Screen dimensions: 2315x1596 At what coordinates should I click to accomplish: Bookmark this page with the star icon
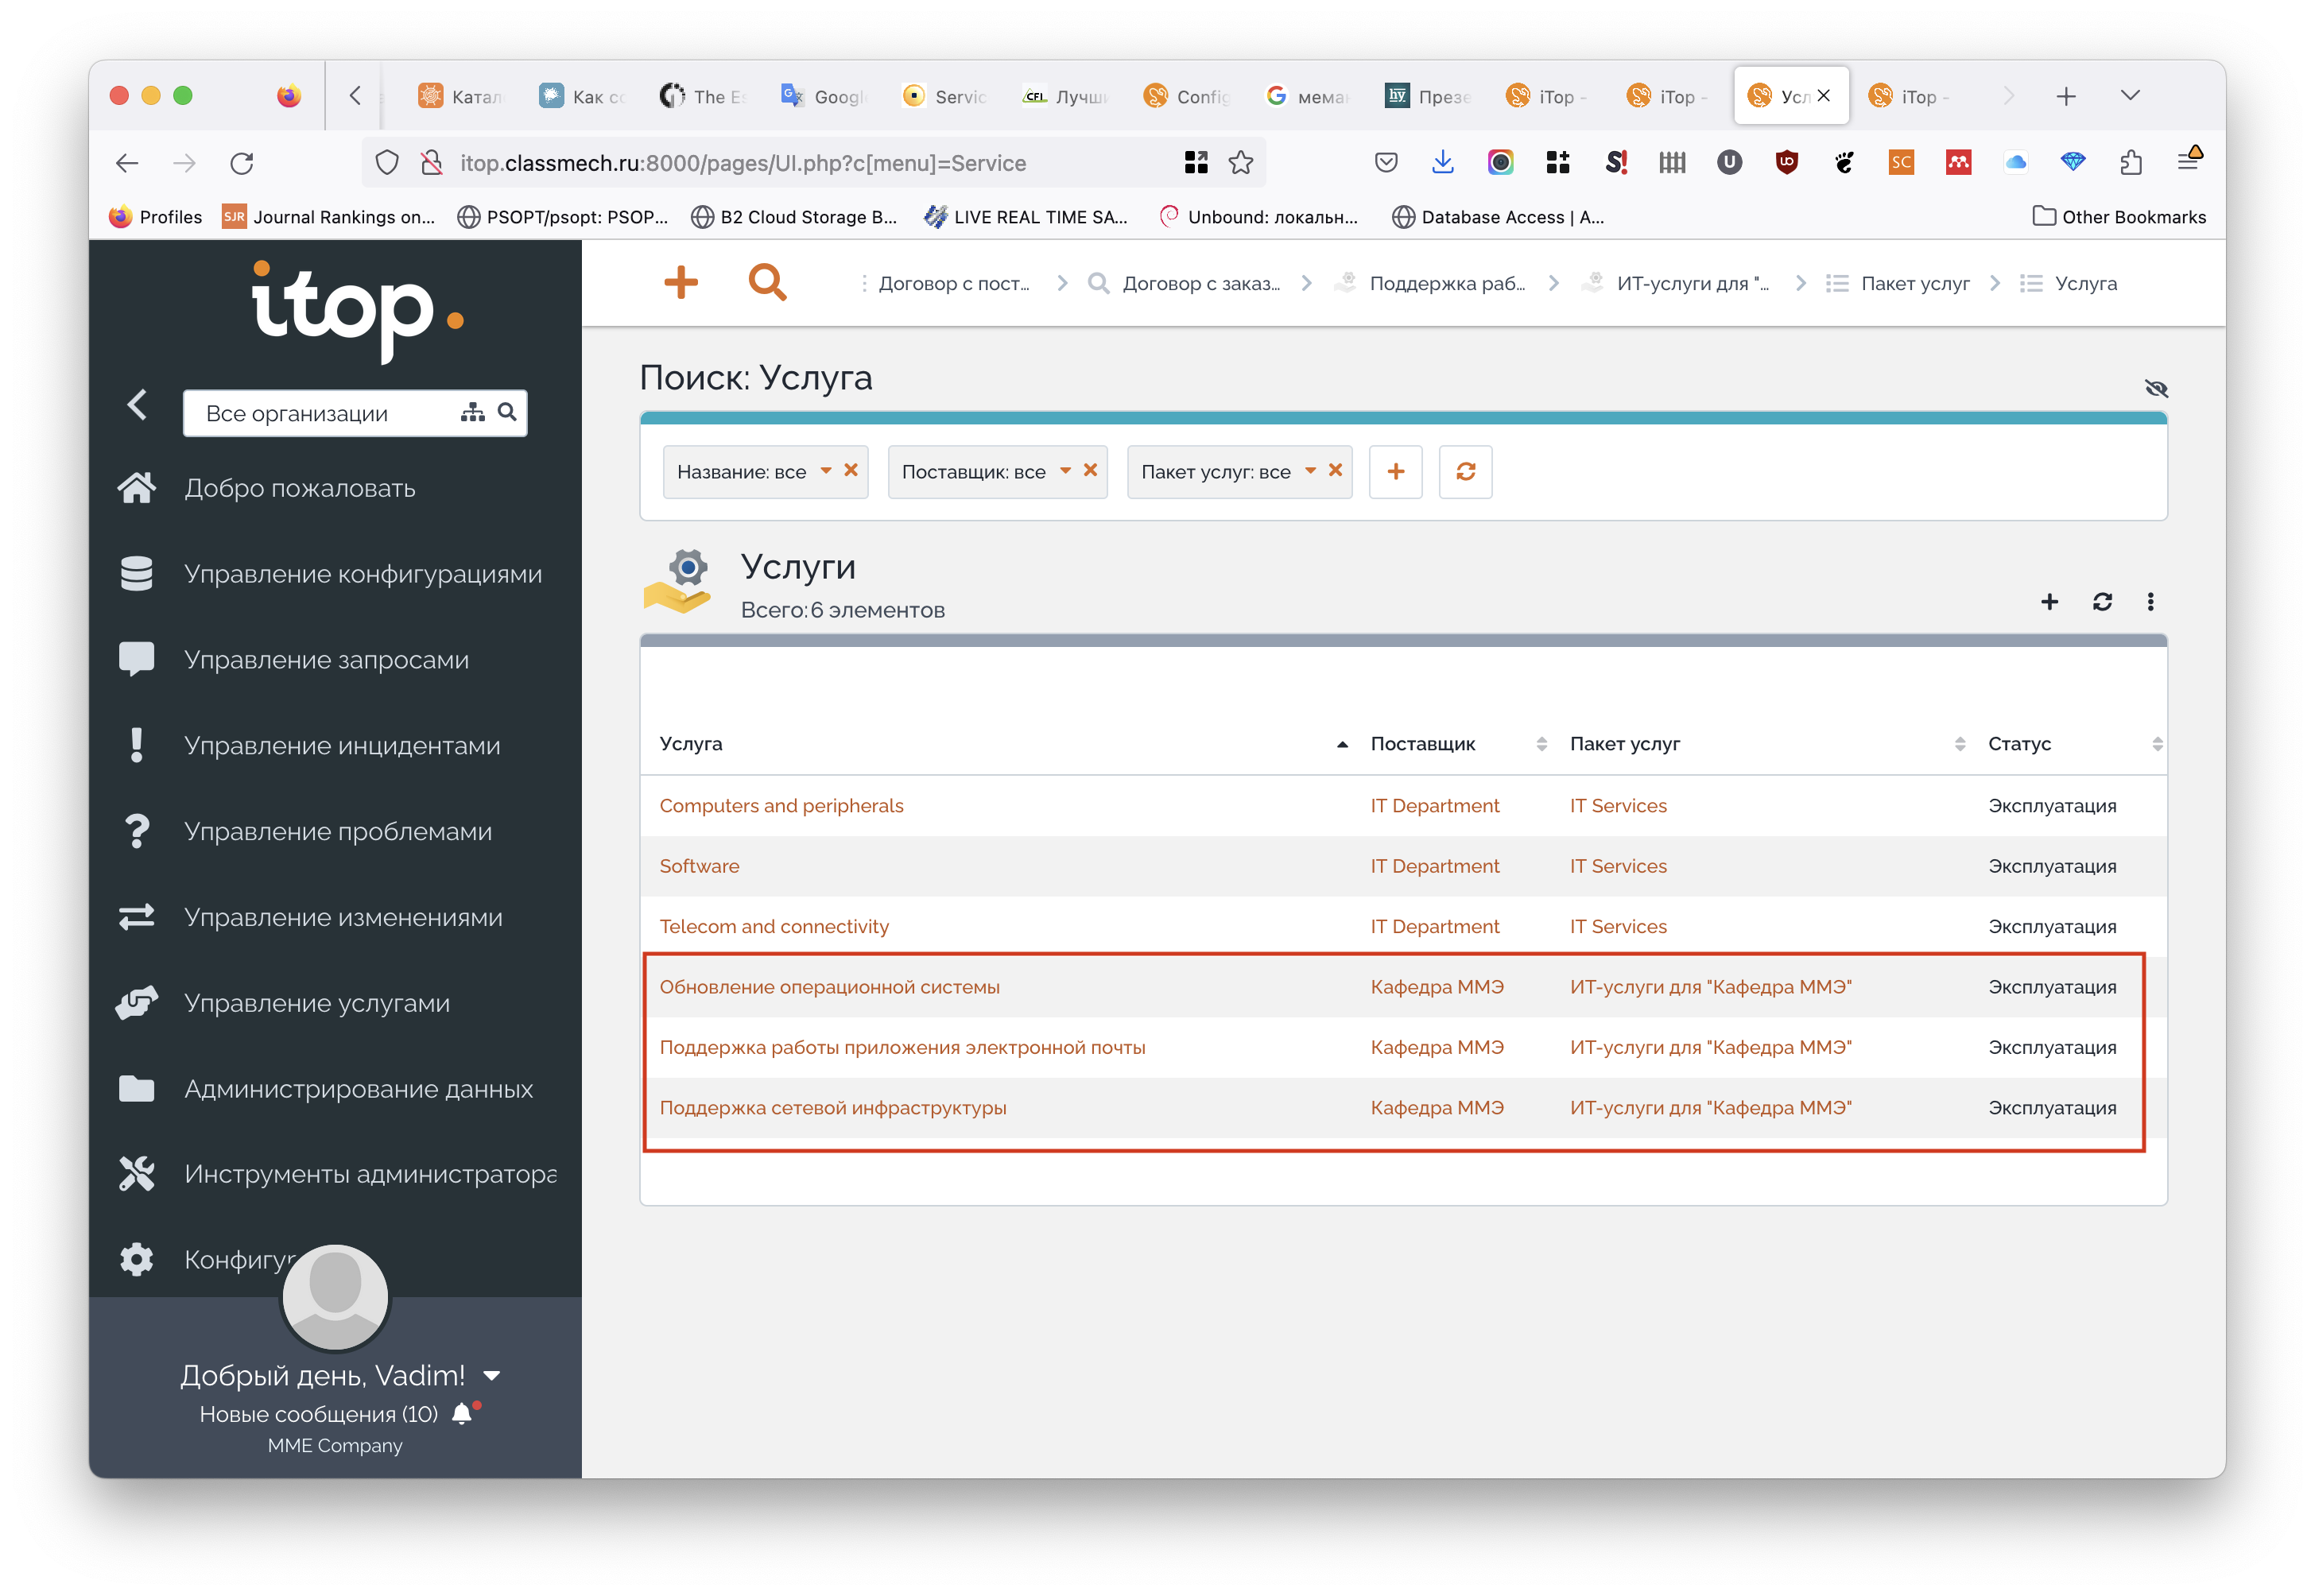click(1240, 163)
